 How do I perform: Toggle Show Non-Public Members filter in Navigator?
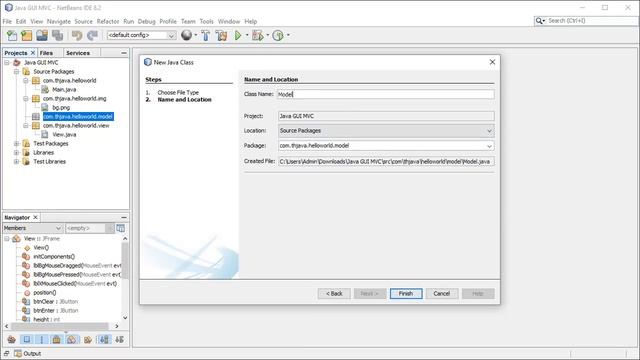(x=57, y=340)
